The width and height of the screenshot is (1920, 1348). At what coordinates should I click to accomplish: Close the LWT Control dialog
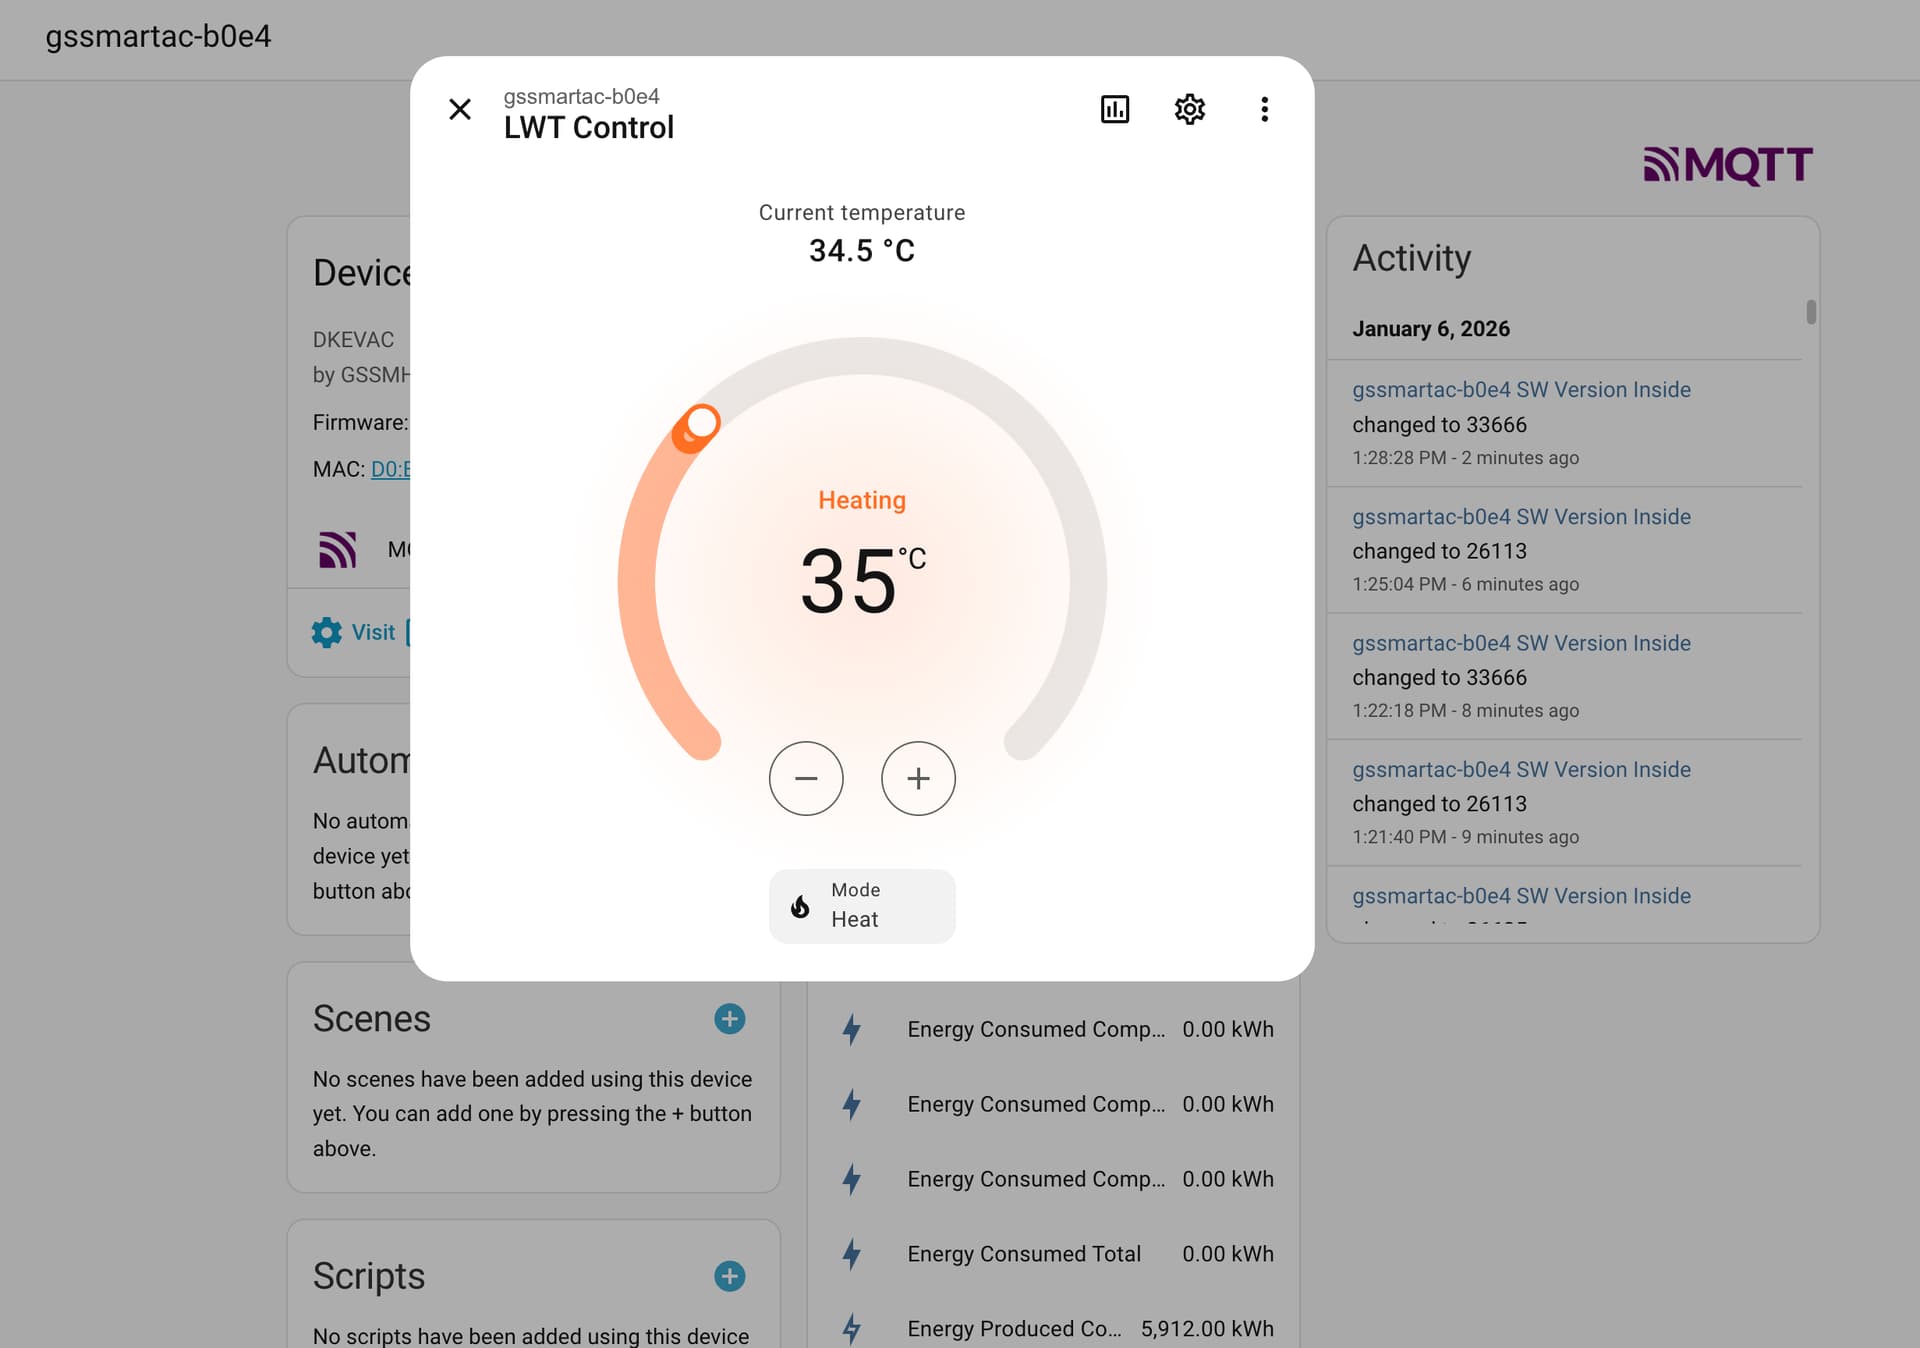[x=460, y=109]
